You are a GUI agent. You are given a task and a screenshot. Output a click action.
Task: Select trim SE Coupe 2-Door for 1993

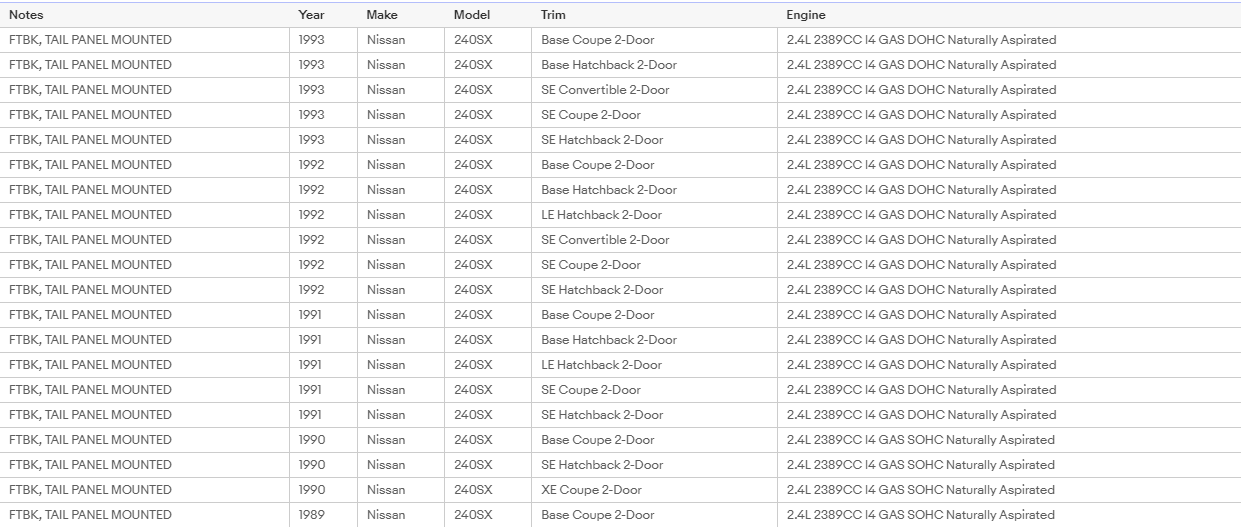591,115
